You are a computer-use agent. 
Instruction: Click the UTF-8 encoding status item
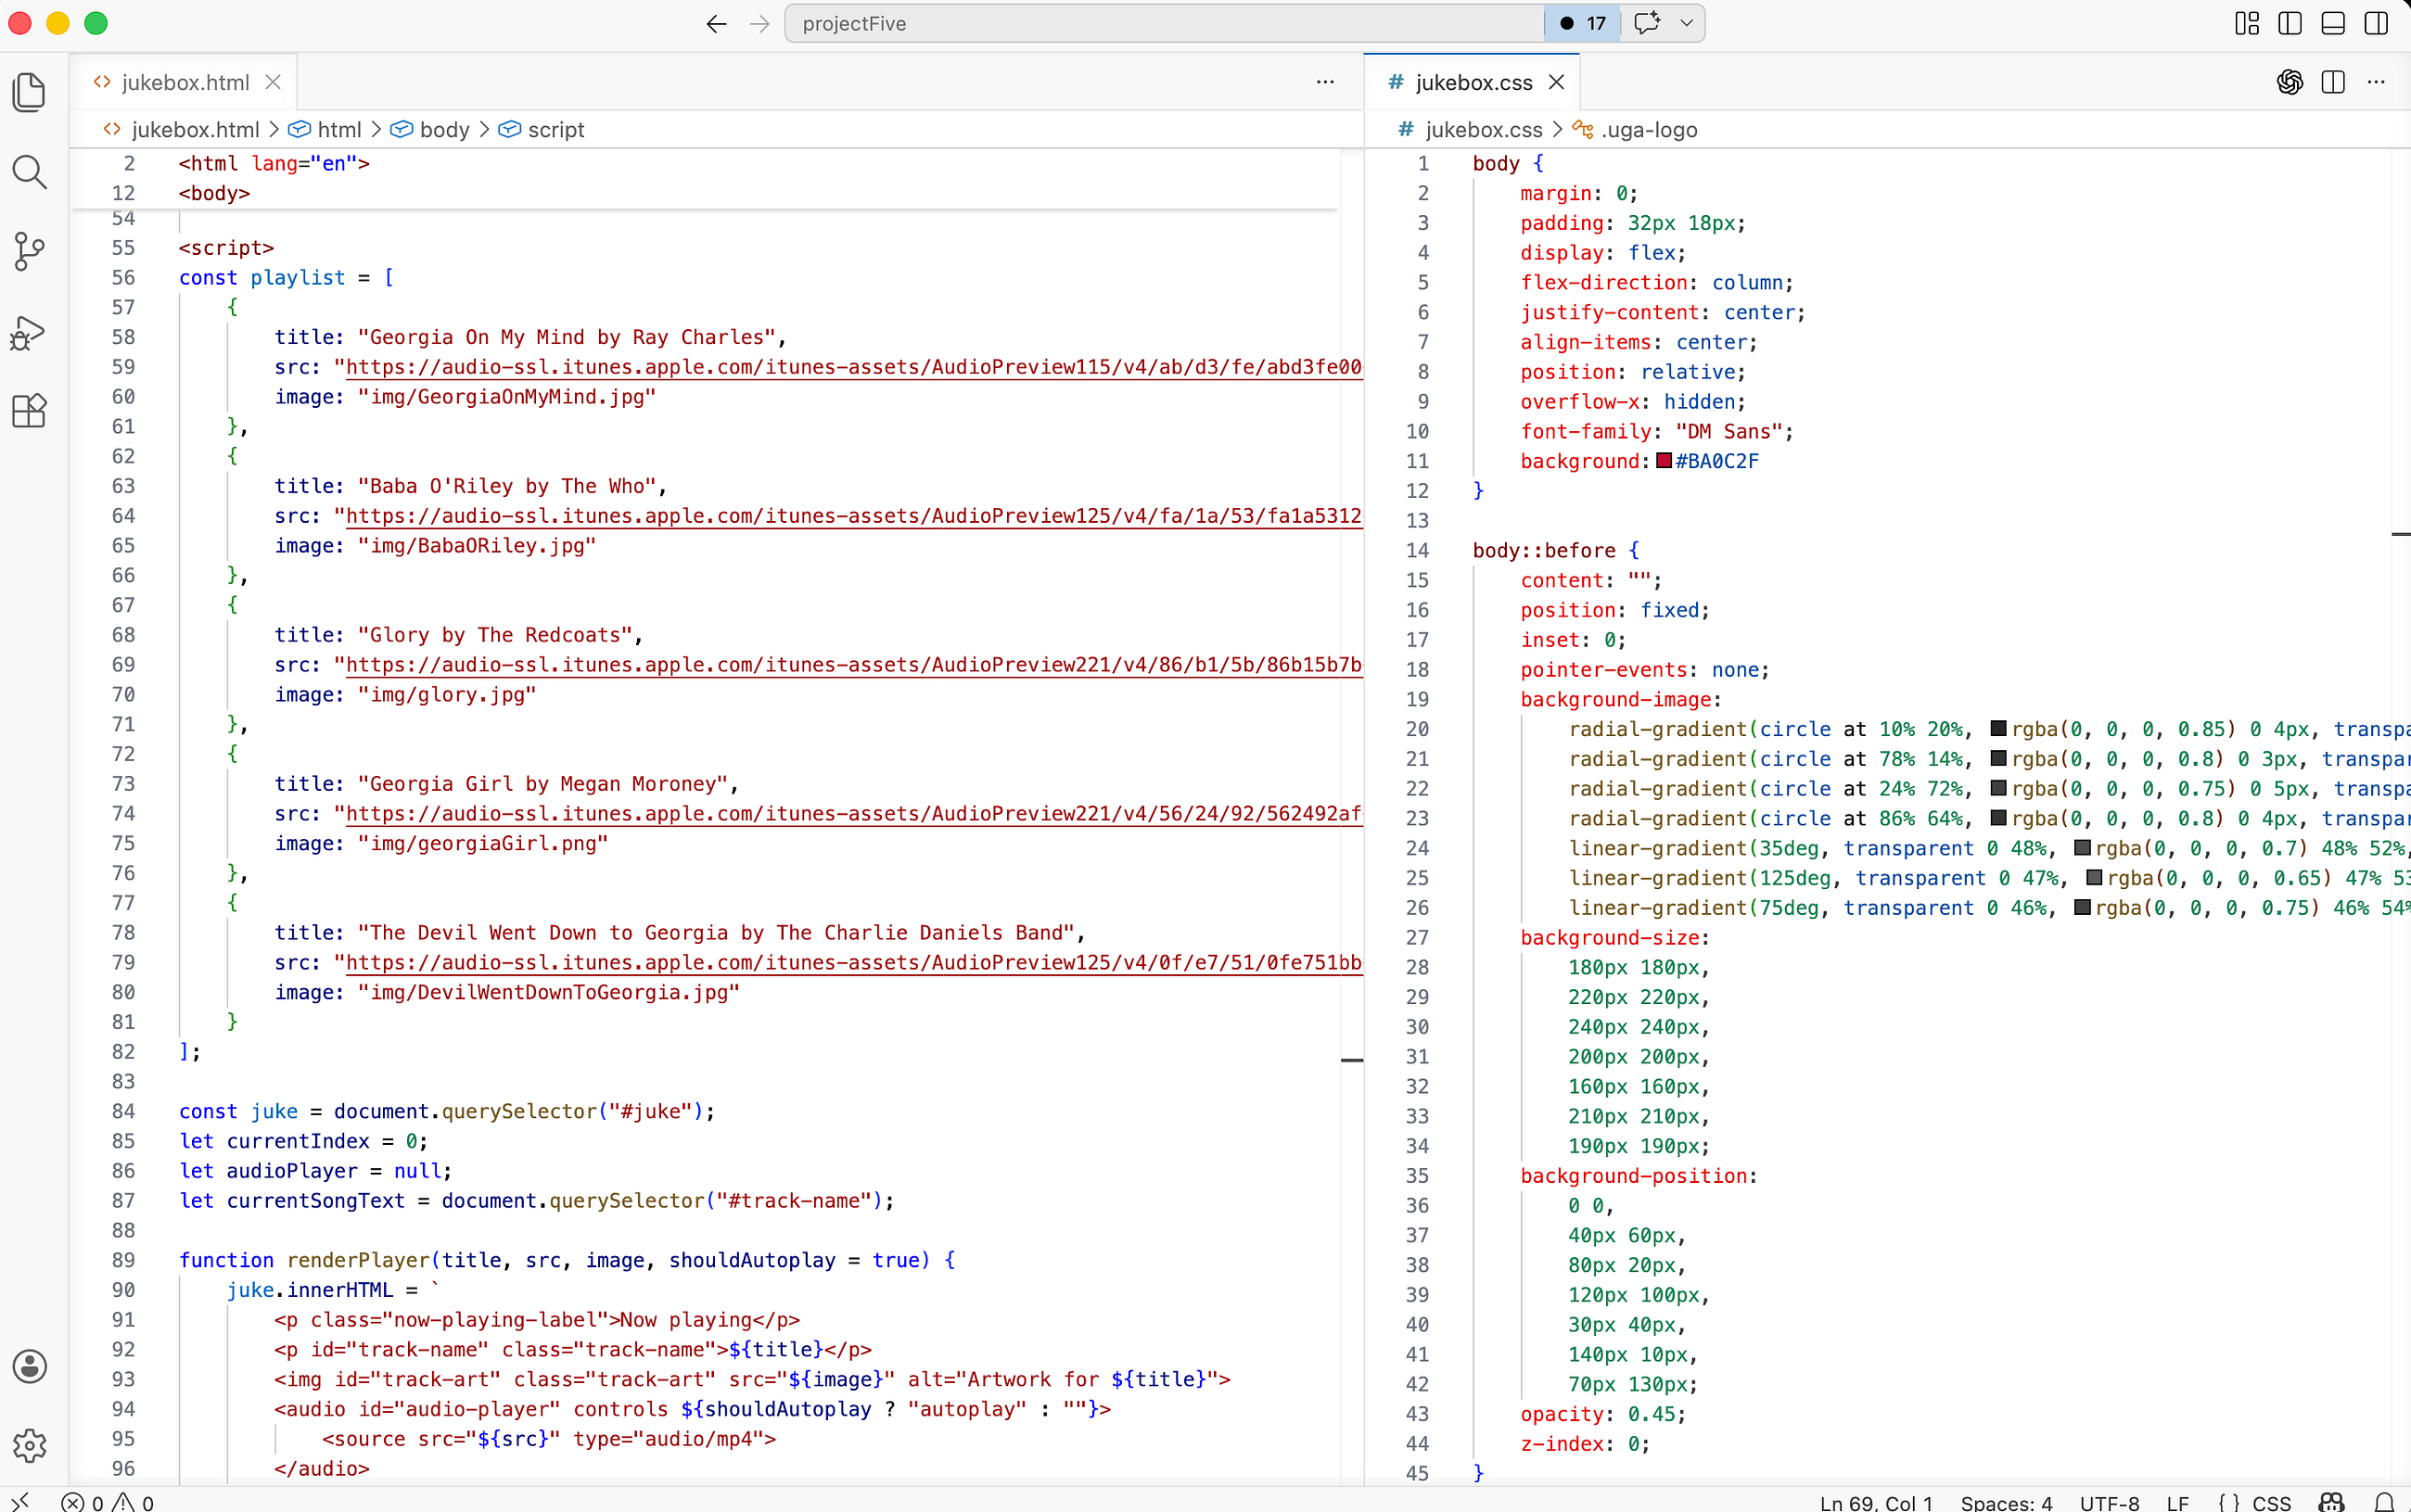pyautogui.click(x=2109, y=1502)
